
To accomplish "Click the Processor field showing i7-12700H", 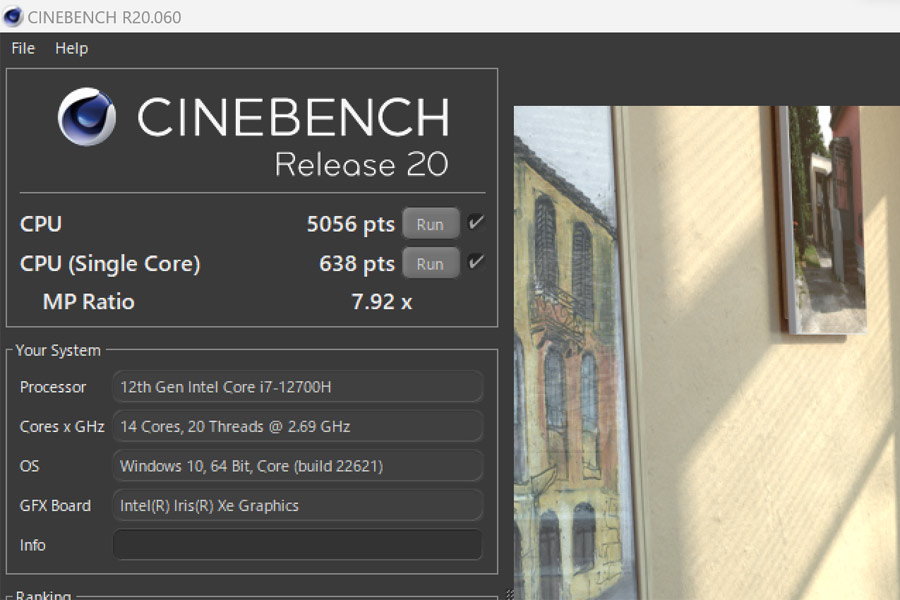I will point(297,387).
